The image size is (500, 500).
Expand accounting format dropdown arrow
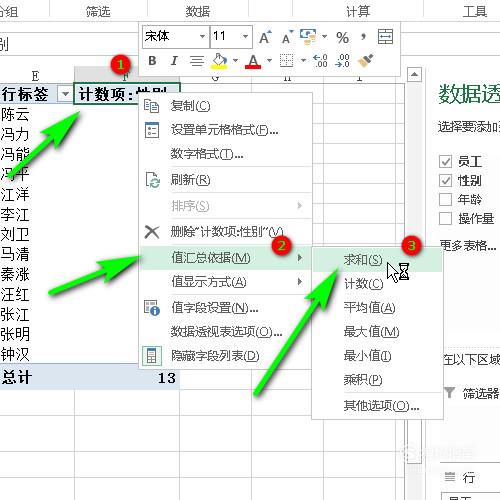pyautogui.click(x=324, y=36)
